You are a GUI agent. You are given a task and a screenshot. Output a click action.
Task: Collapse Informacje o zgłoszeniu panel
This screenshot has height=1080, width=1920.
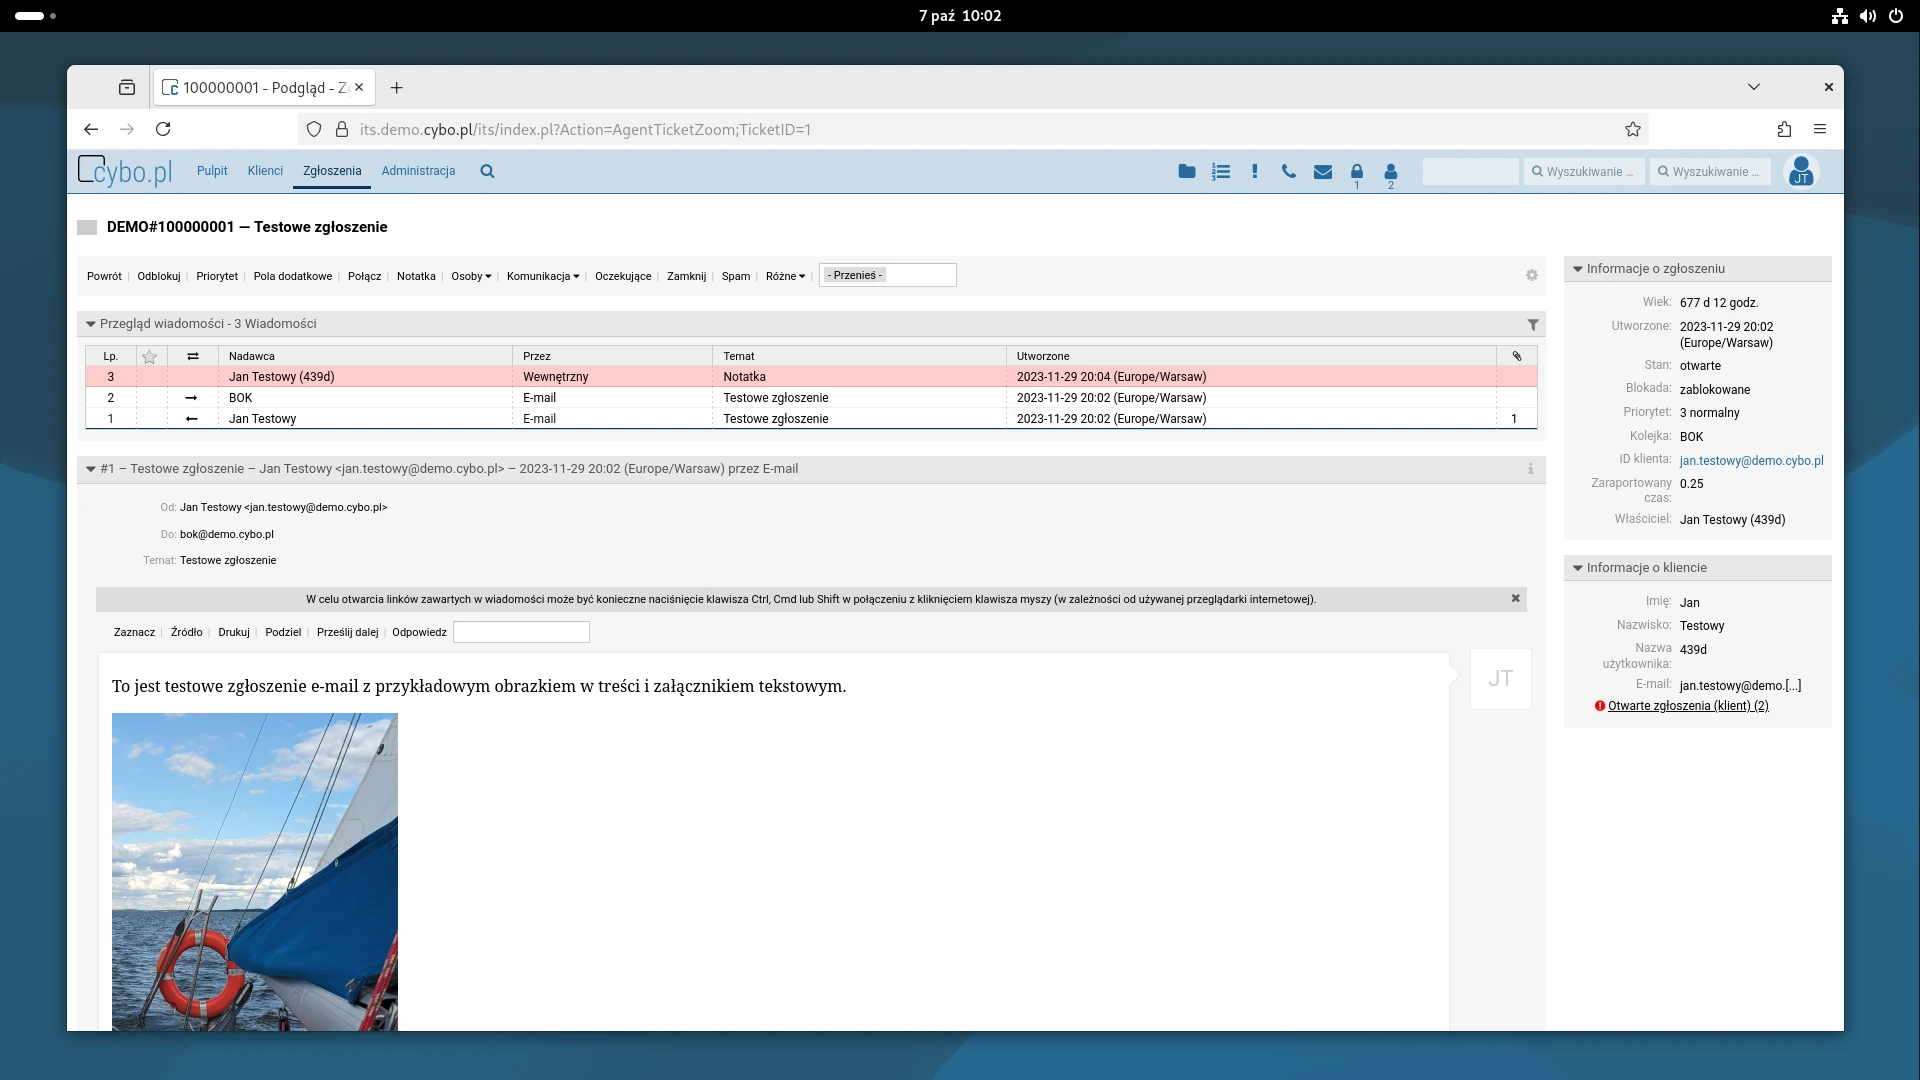pos(1578,269)
